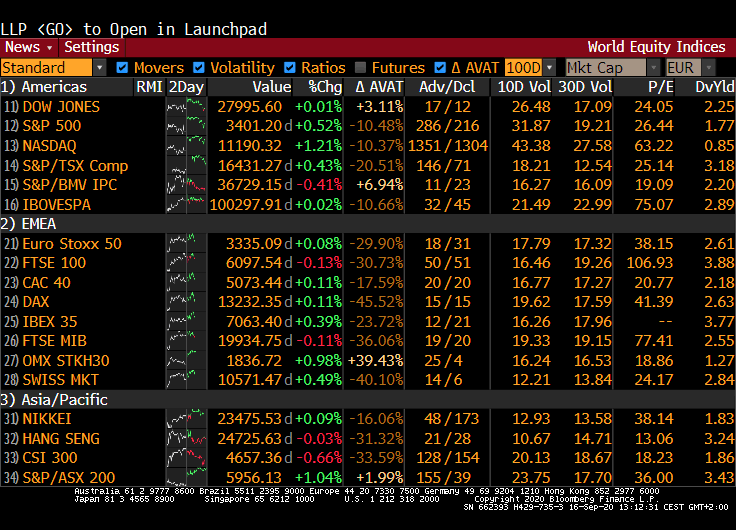Collapse the Asia/Pacific section header
This screenshot has width=736, height=530.
(x=368, y=399)
